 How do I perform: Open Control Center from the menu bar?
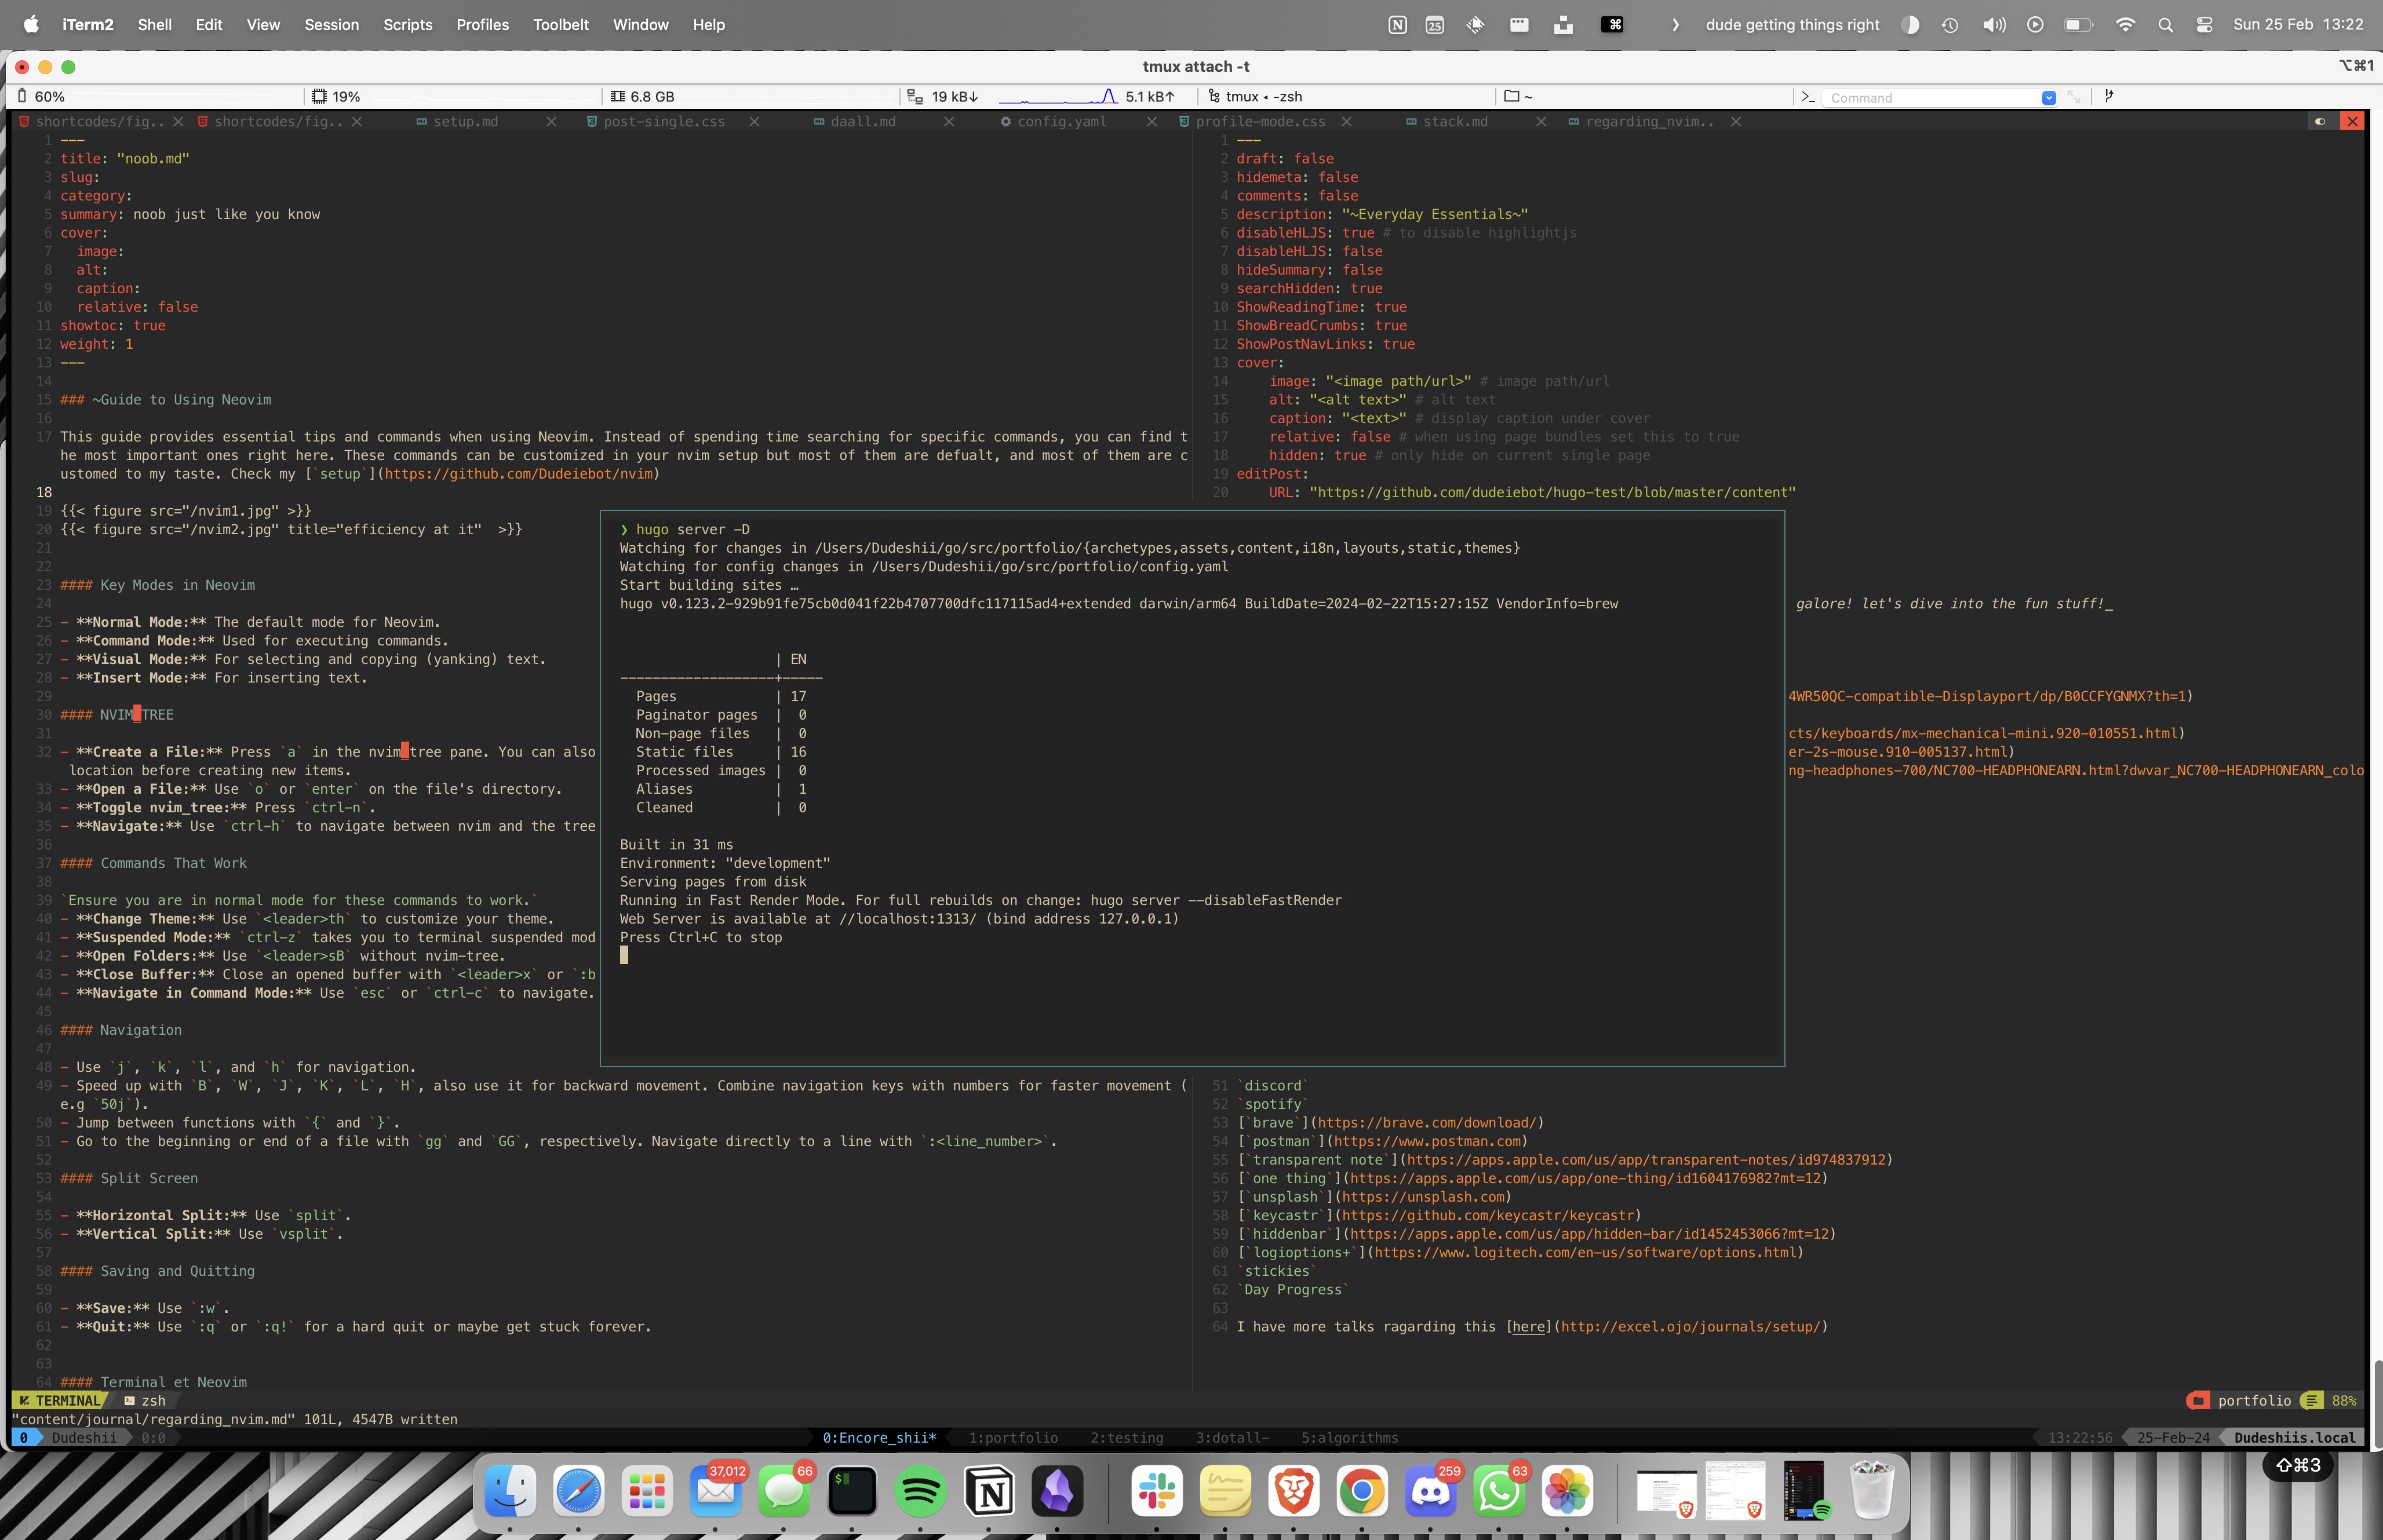click(2204, 25)
